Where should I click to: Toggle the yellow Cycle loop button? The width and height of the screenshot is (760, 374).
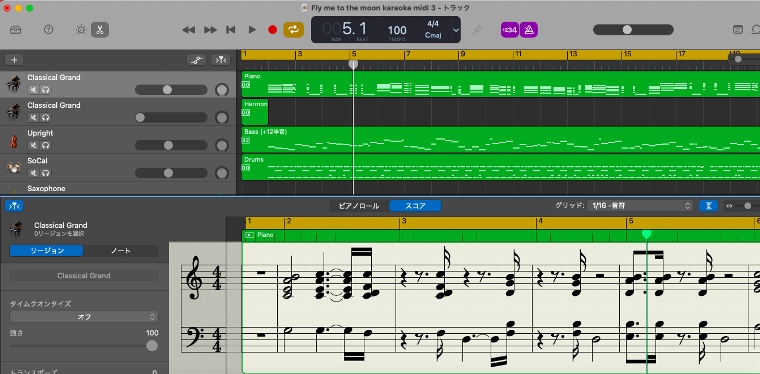tap(293, 30)
